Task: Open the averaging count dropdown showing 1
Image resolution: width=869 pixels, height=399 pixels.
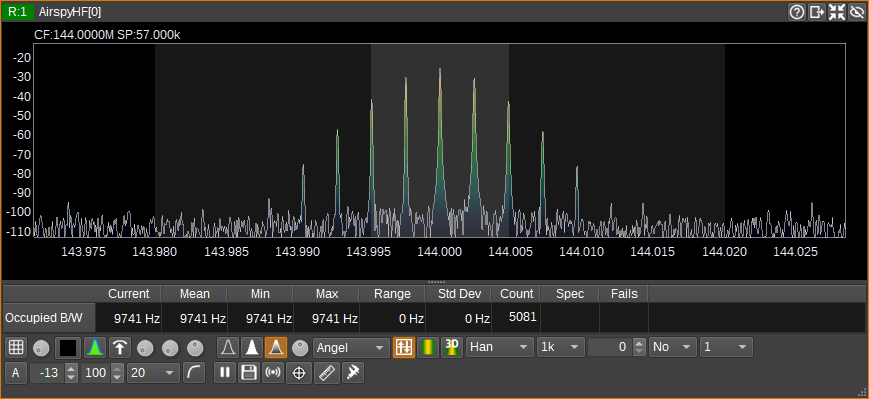Action: 726,347
